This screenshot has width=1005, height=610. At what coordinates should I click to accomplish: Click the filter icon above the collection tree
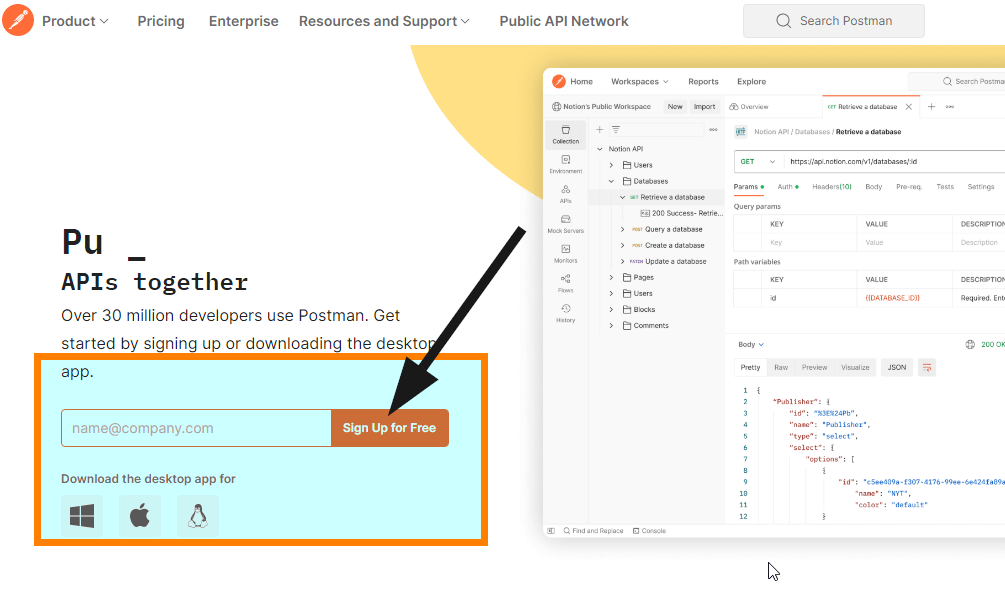pos(616,129)
